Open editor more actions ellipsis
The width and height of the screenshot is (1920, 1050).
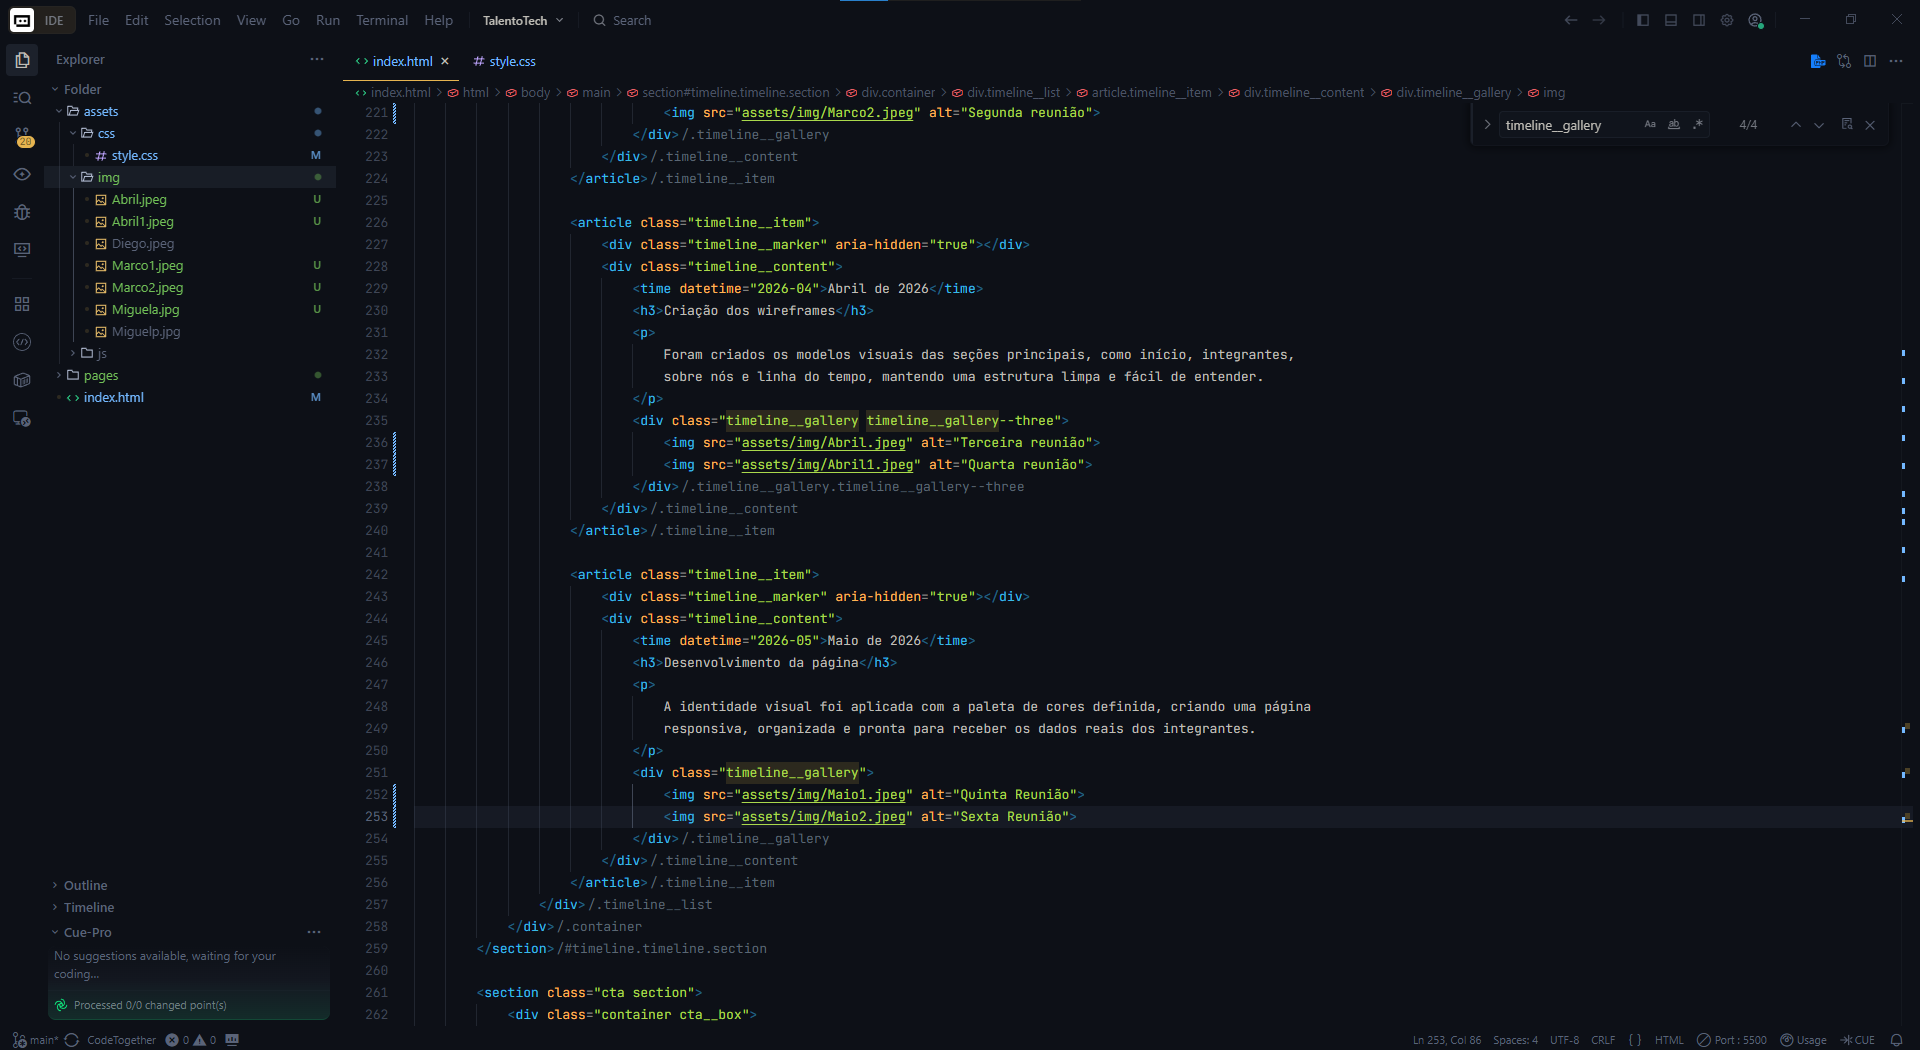1896,61
